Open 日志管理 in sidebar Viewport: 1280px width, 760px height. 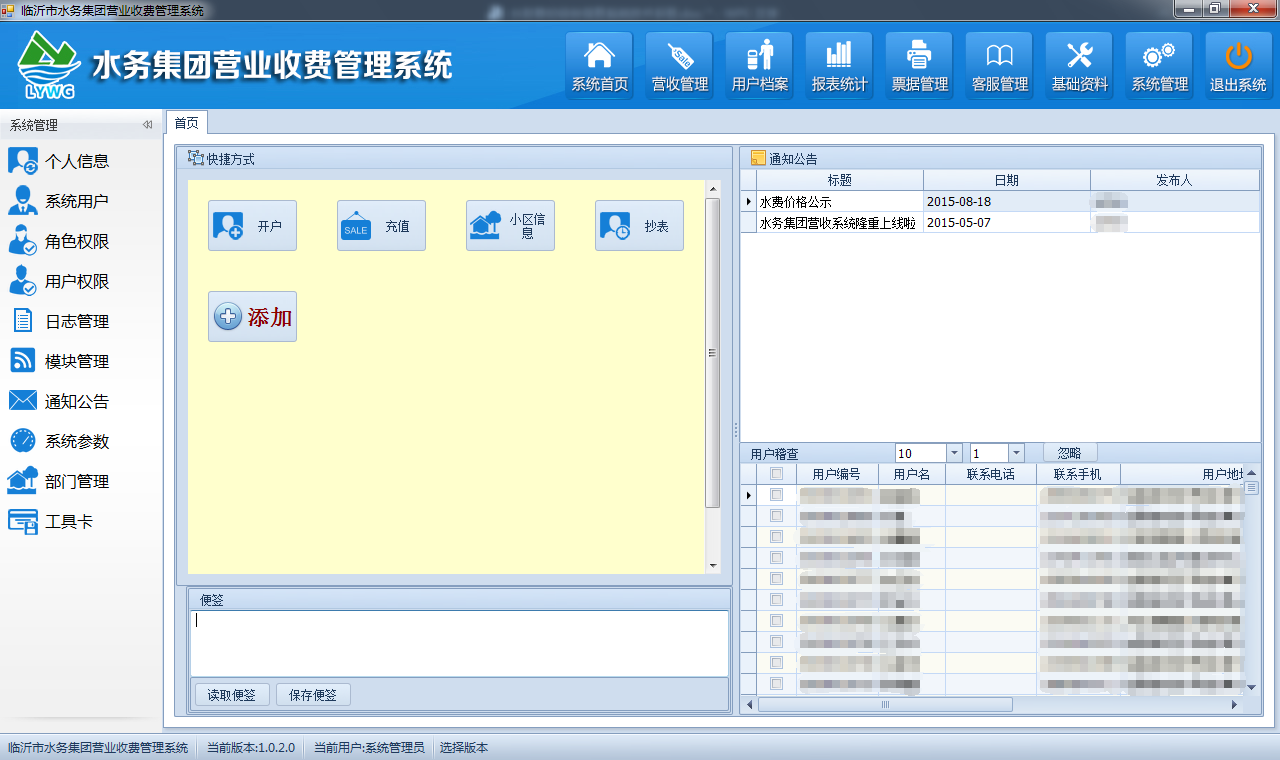(x=59, y=321)
